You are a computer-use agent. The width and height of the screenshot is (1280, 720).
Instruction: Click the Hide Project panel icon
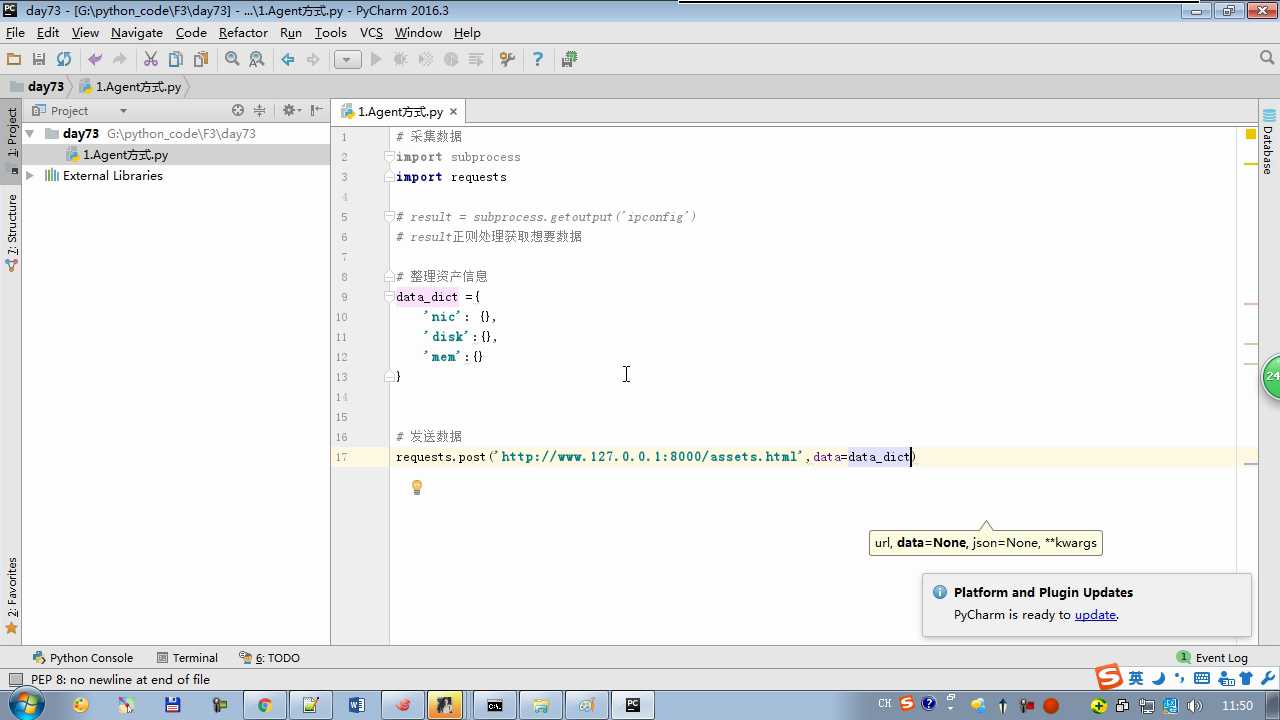point(317,111)
